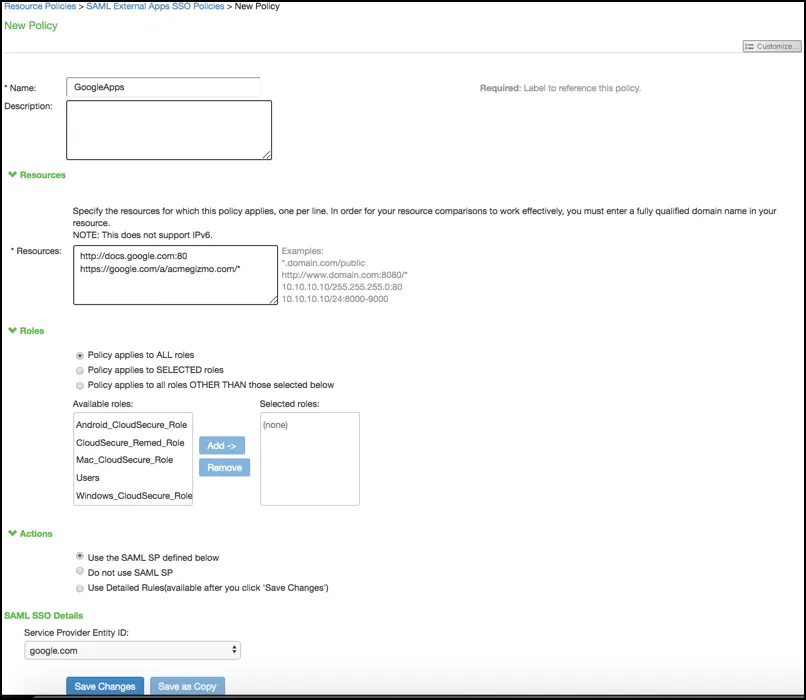Open the Service Provider Entity ID dropdown
This screenshot has height=700, width=806.
132,651
